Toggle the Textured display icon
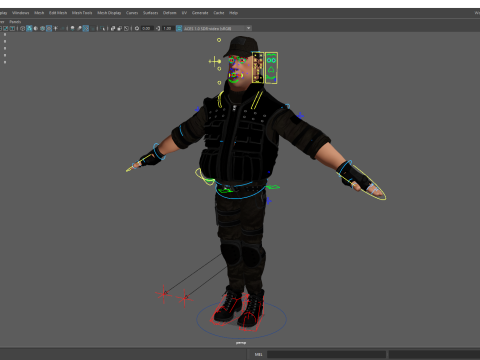480x360 pixels. pos(49,28)
